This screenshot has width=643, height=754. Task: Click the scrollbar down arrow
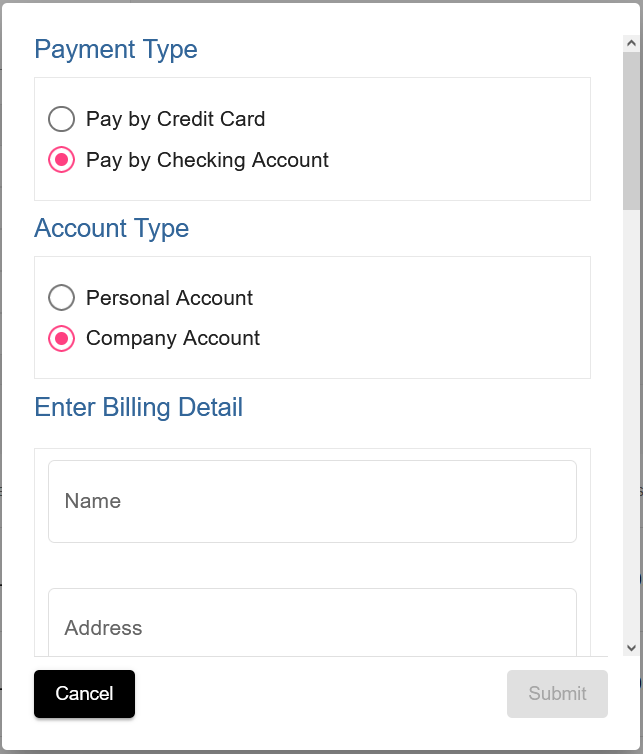(631, 648)
